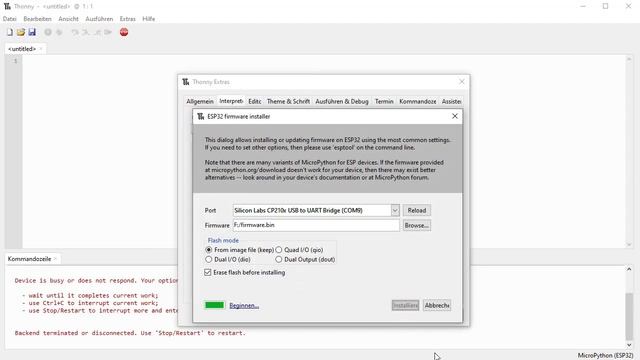This screenshot has height=360, width=640.
Task: Click the New file icon in Thonny toolbar
Action: coord(9,32)
